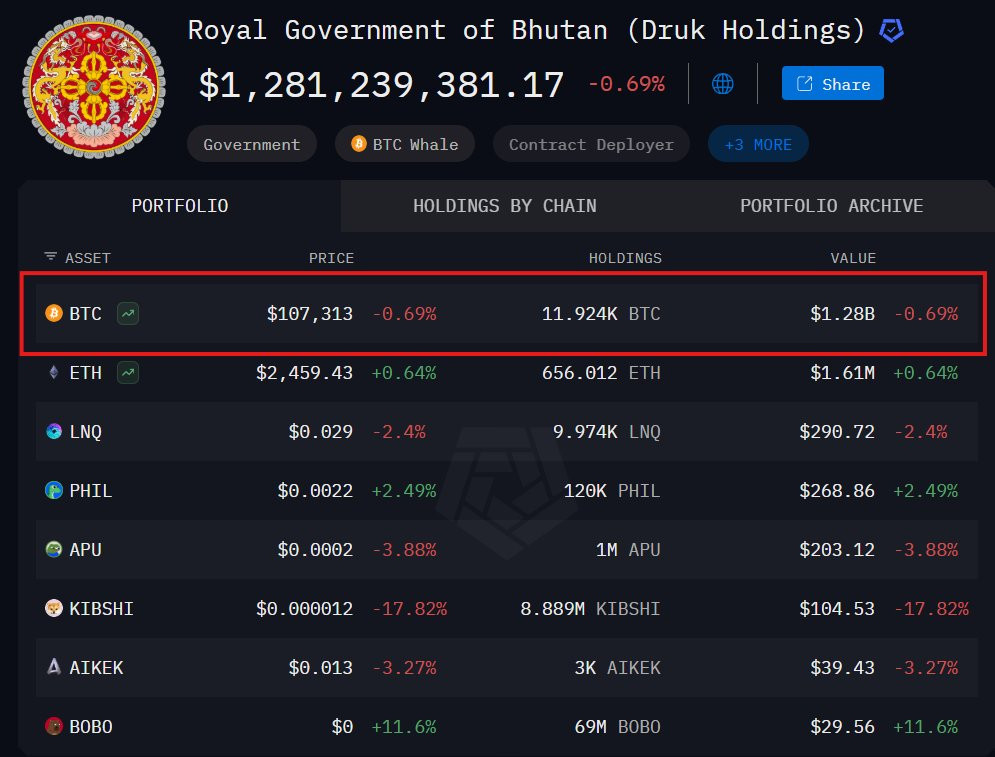Viewport: 995px width, 757px height.
Task: Click the PHIL token icon
Action: tap(54, 490)
